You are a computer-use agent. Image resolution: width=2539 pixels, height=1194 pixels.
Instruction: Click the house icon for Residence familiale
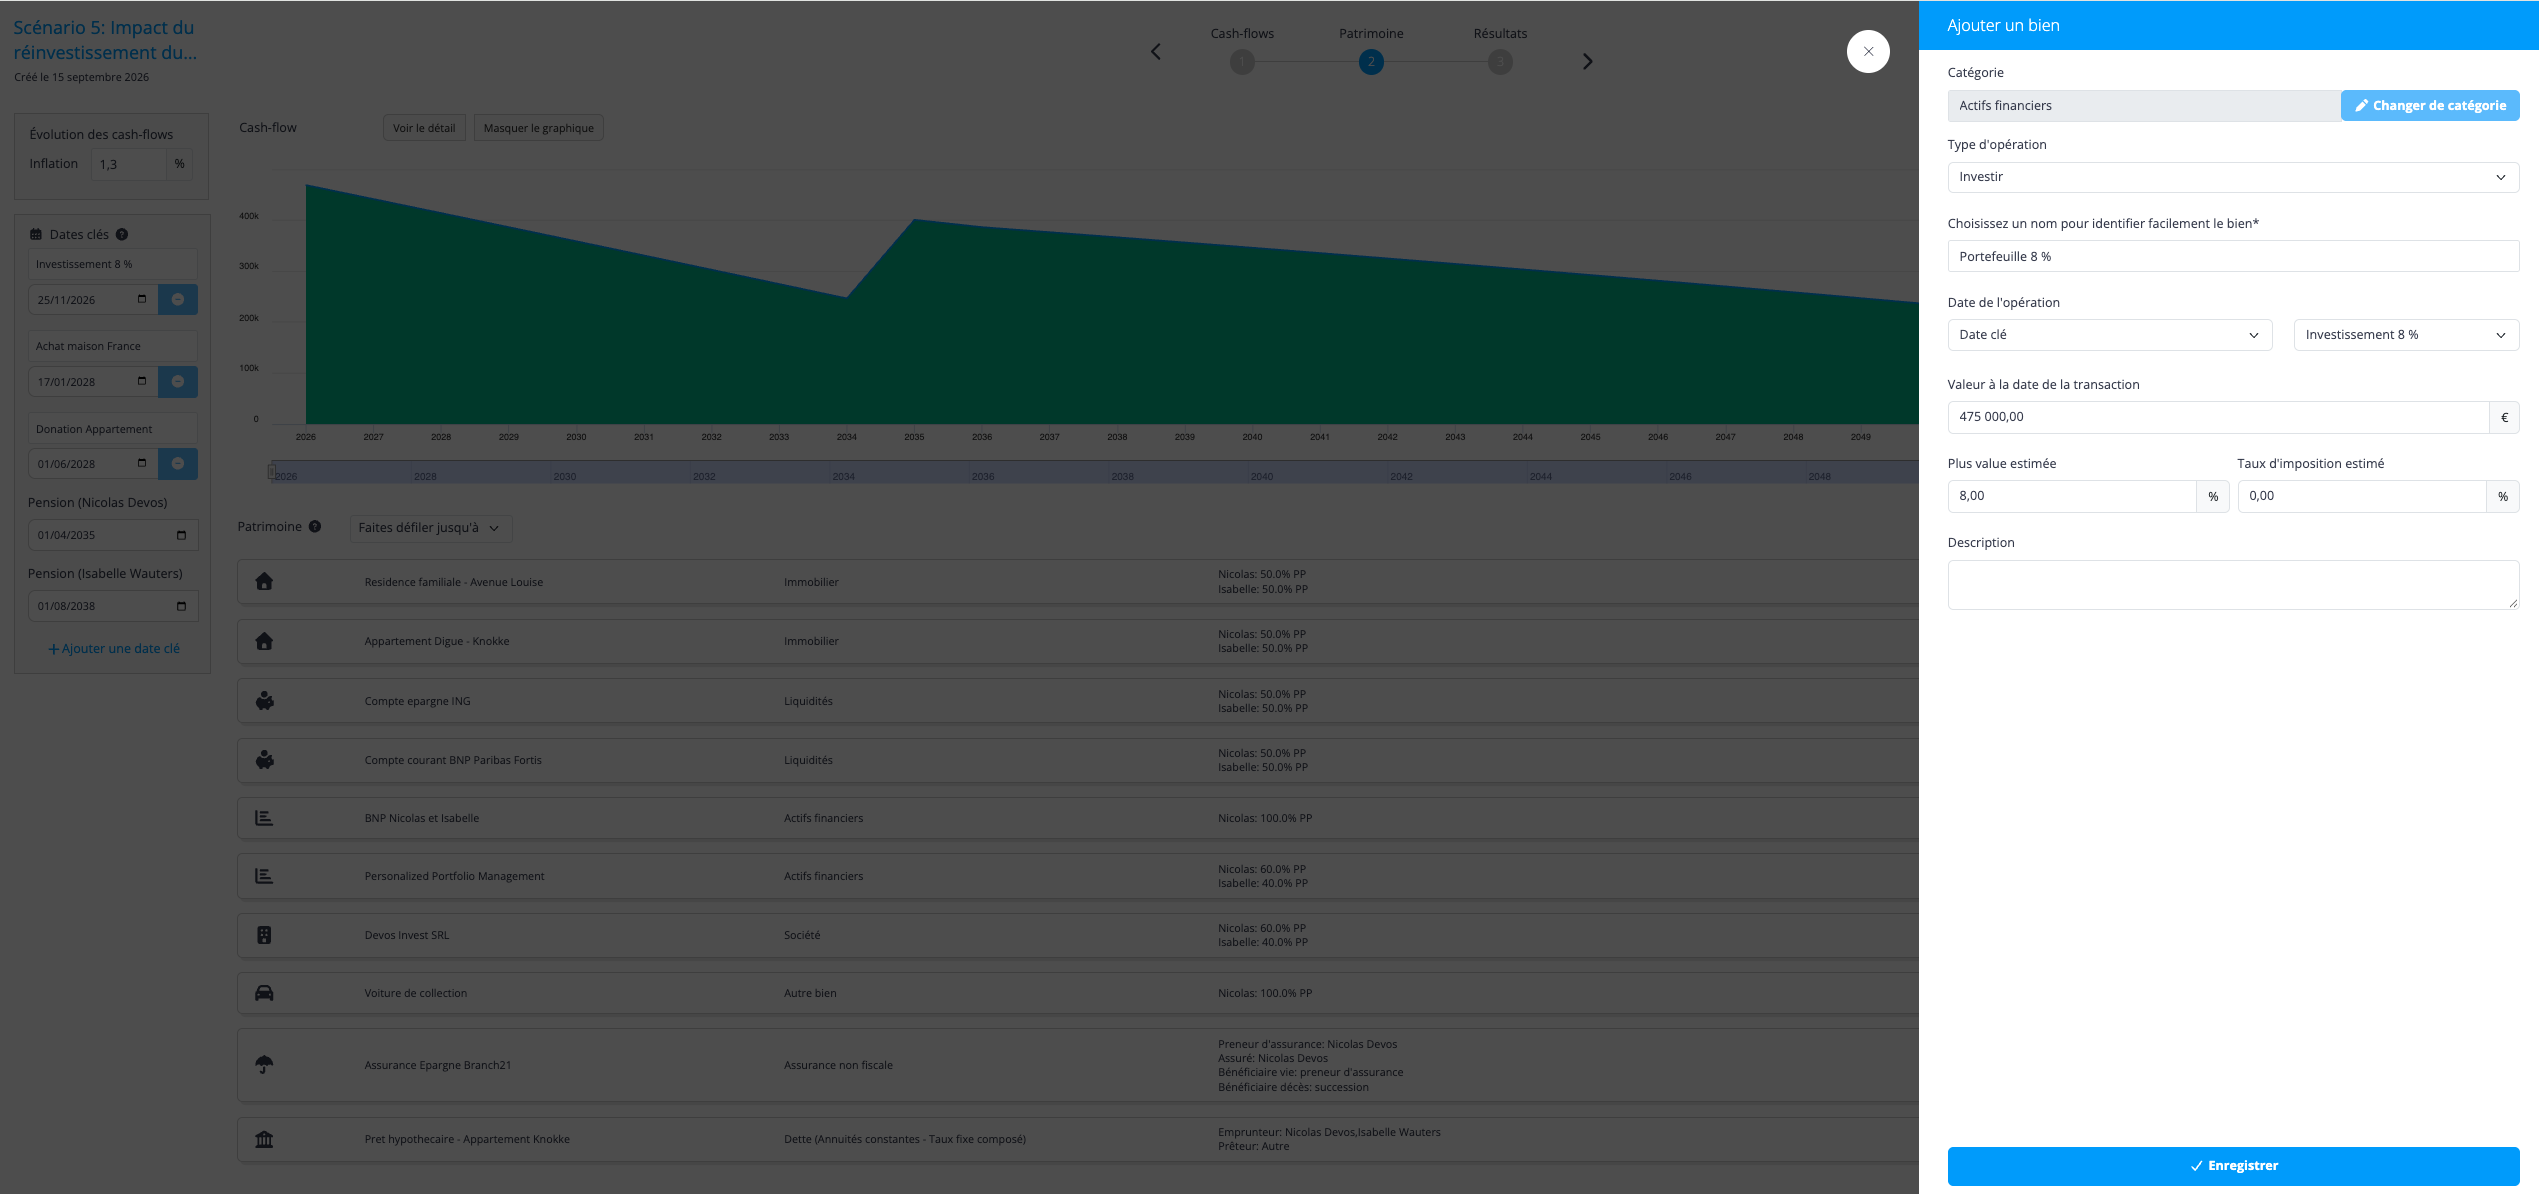tap(264, 581)
